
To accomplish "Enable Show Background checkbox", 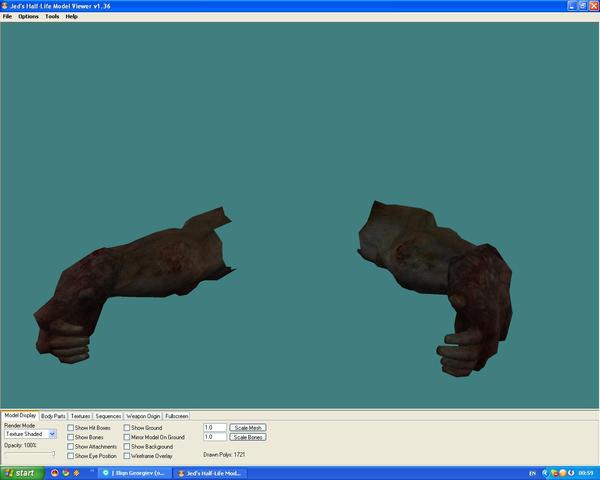I will click(127, 447).
